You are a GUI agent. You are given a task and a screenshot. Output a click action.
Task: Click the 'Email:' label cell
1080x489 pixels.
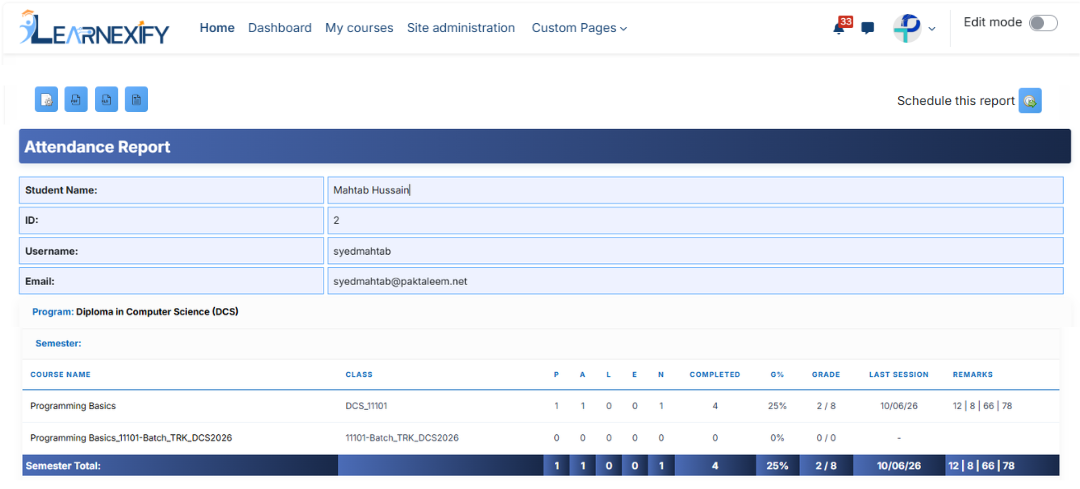[x=172, y=282]
